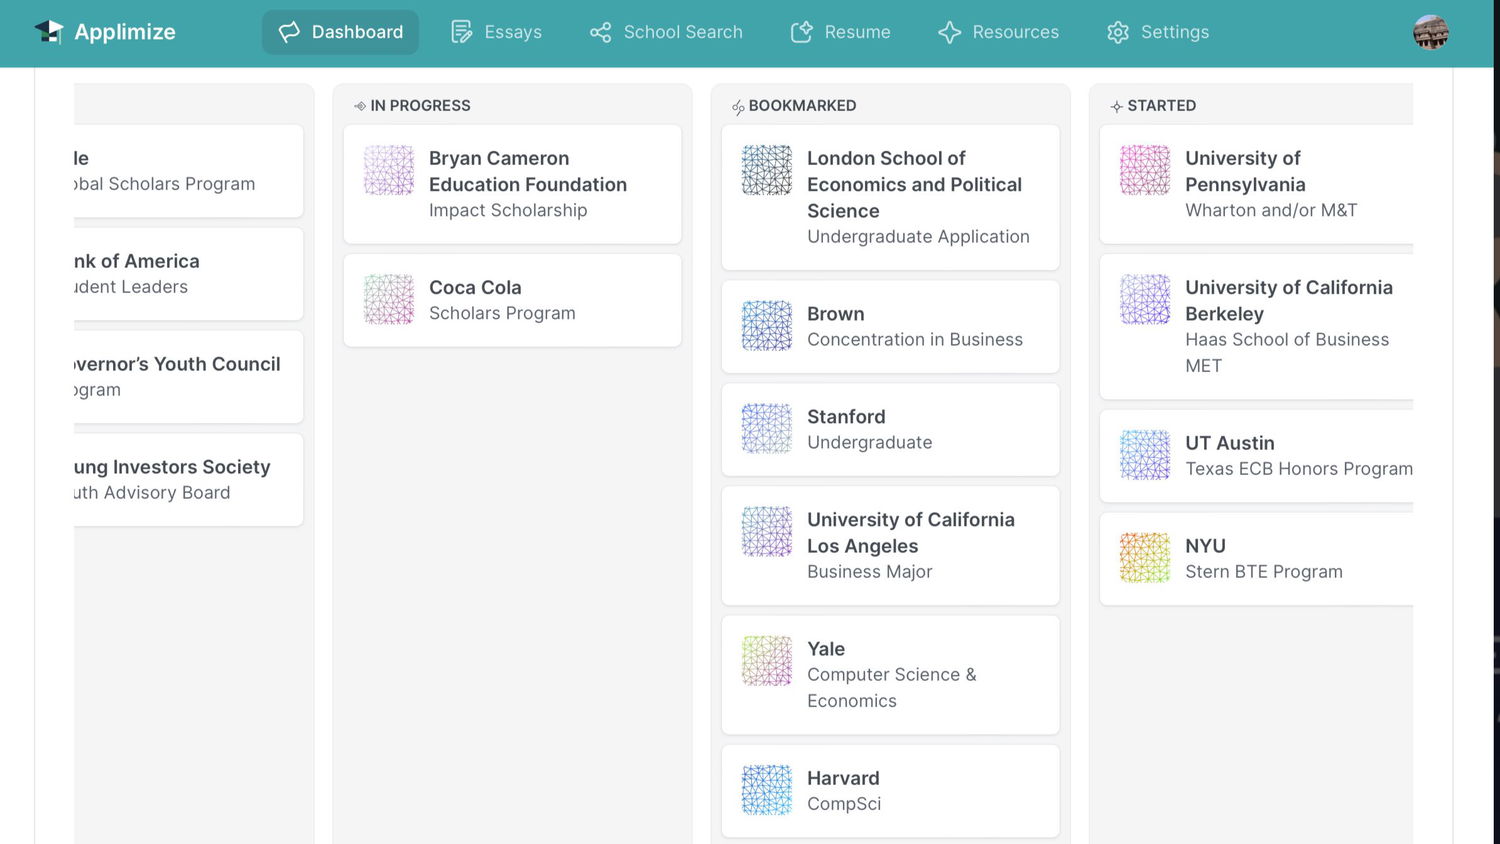Click University of Pennsylvania pattern icon
1500x844 pixels.
[1145, 170]
